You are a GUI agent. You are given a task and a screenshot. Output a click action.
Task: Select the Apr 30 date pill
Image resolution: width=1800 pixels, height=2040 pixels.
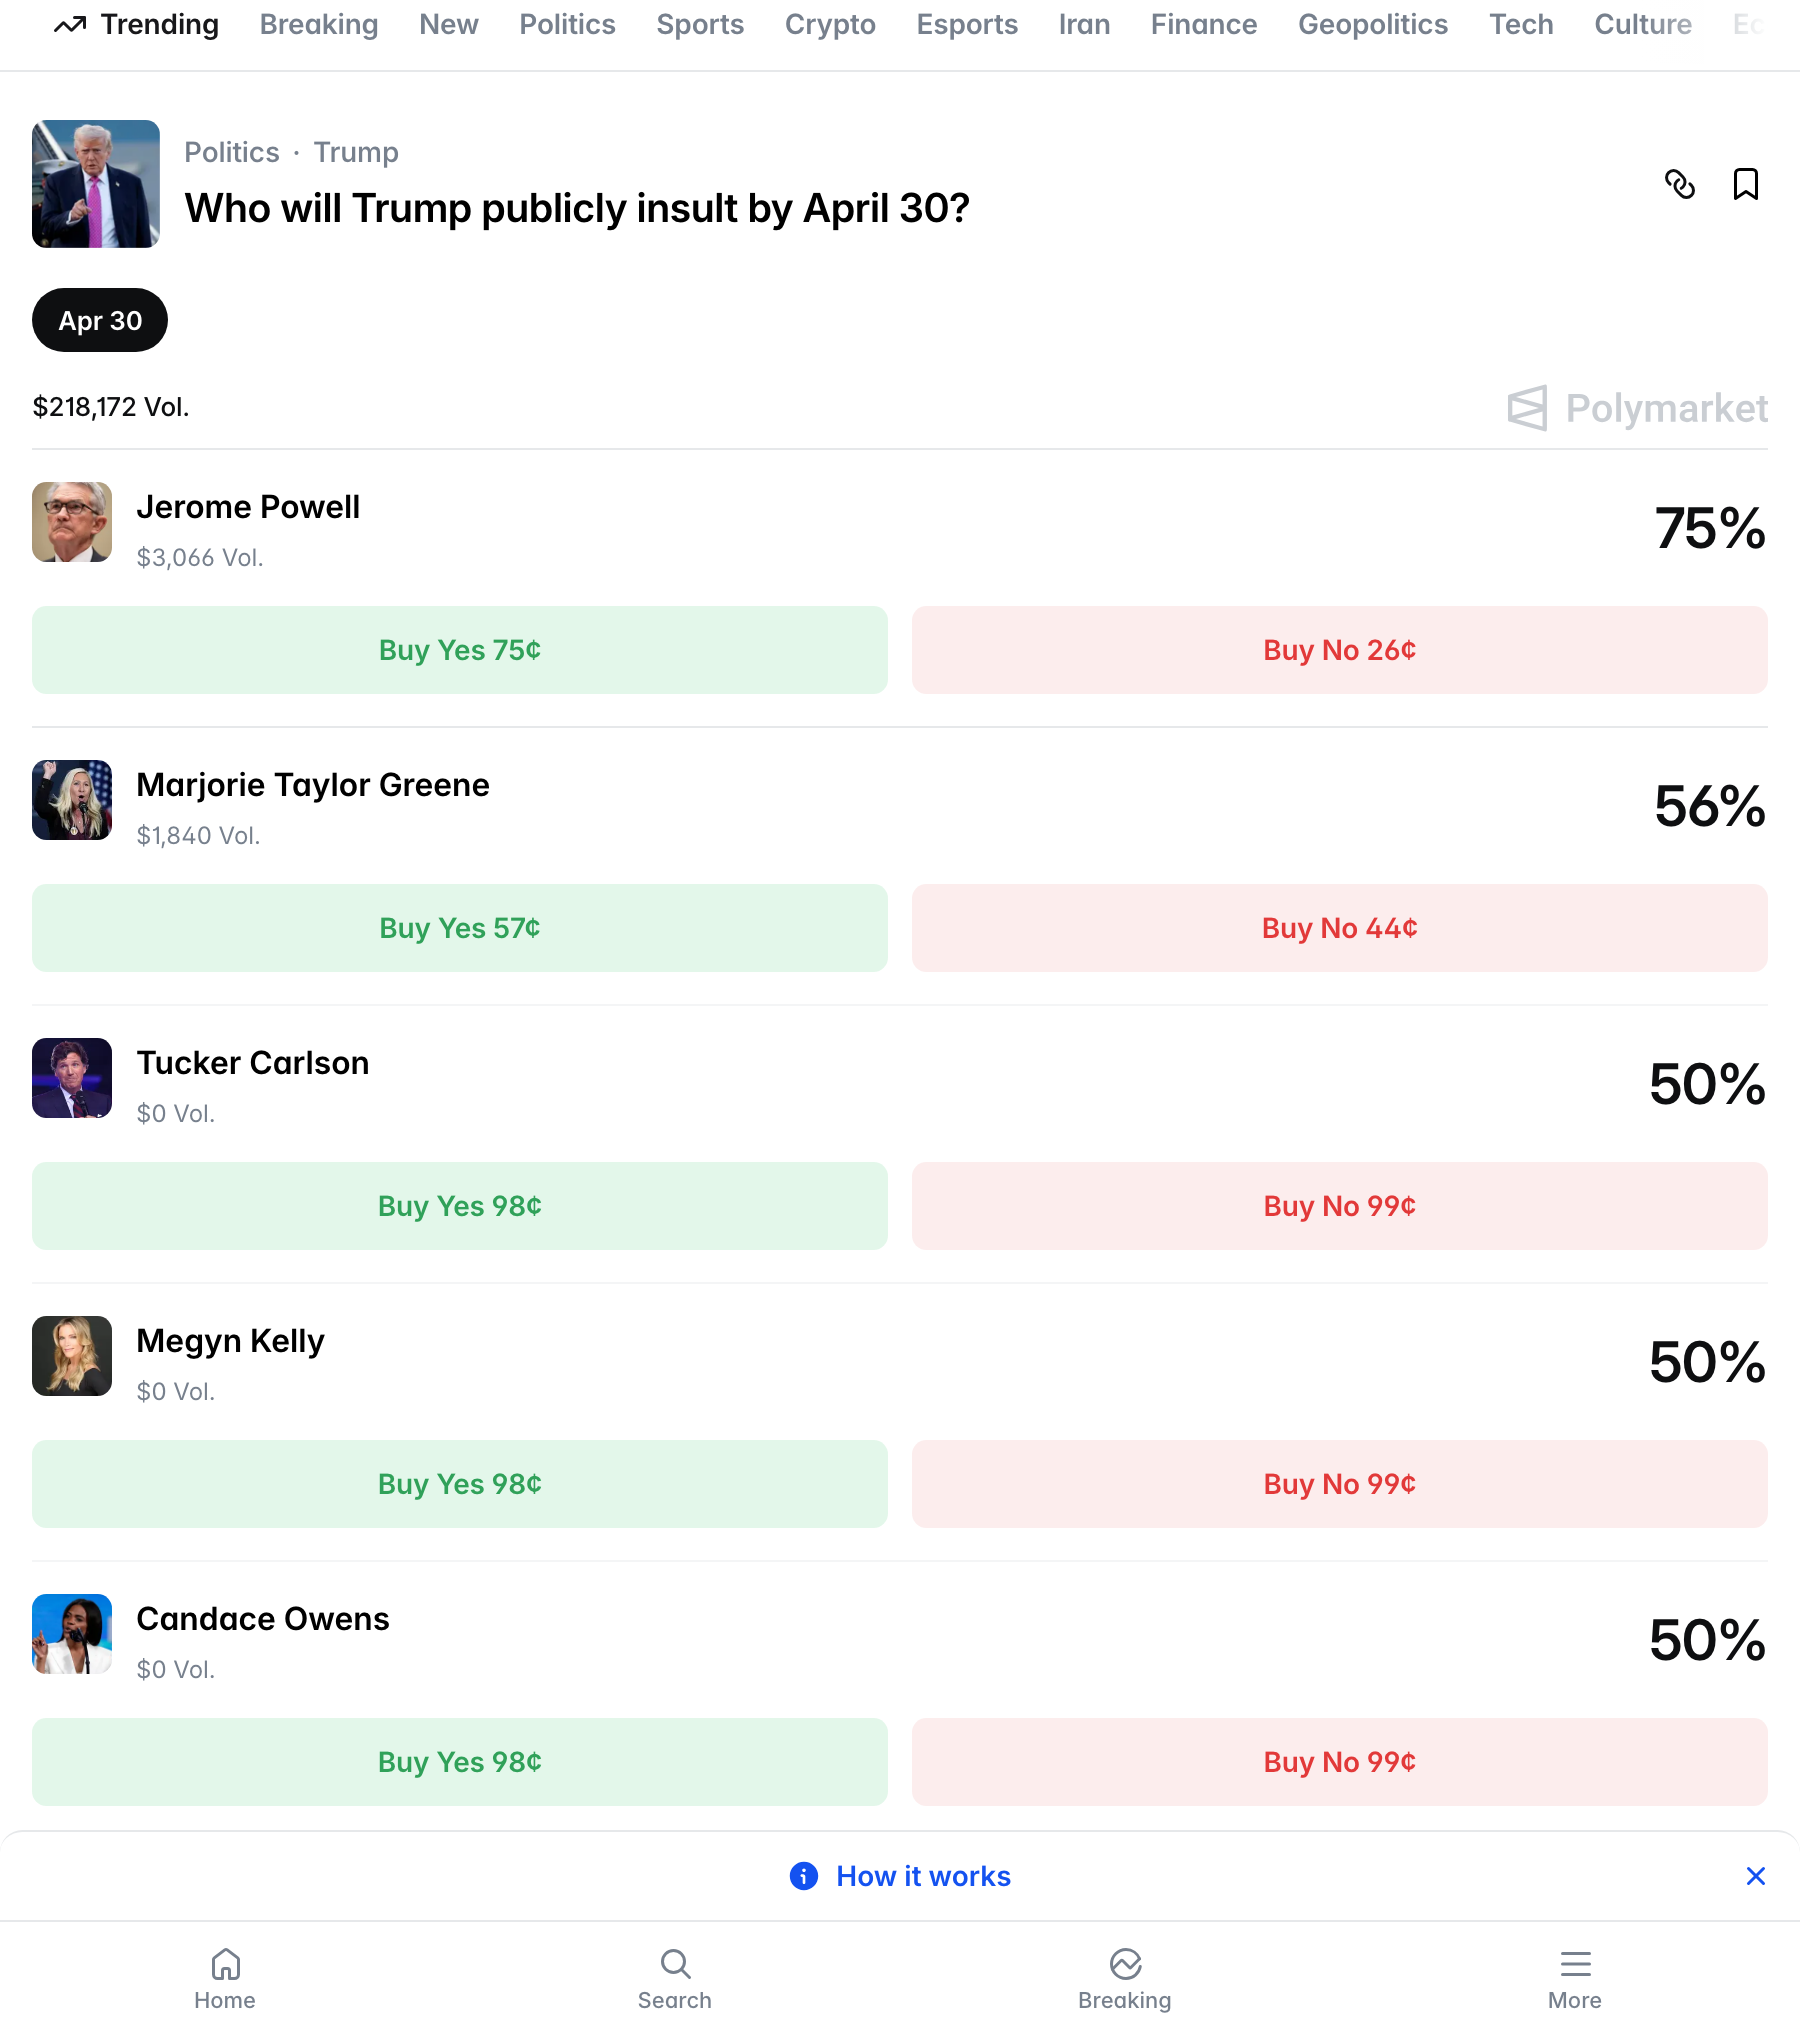pos(100,320)
